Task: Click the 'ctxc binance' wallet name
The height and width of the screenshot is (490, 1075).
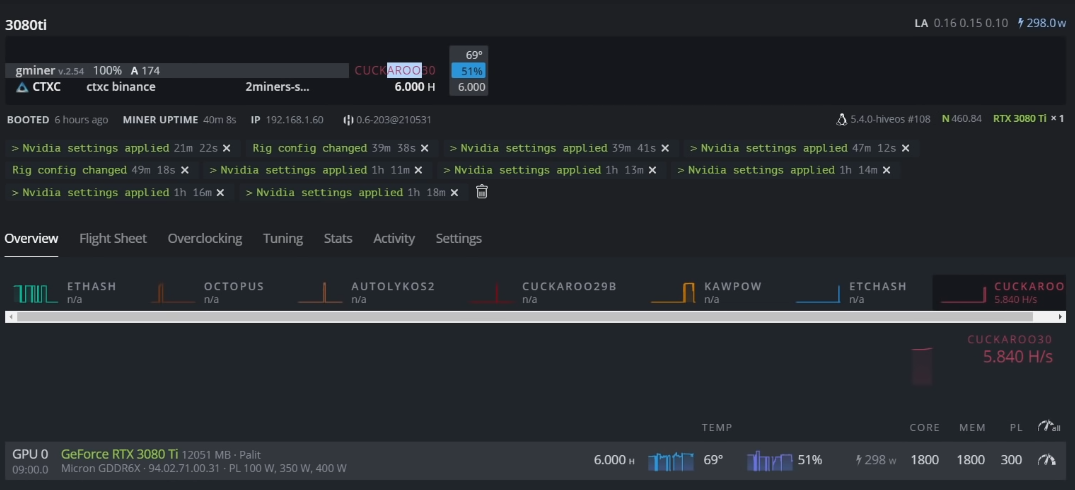Action: tap(121, 87)
